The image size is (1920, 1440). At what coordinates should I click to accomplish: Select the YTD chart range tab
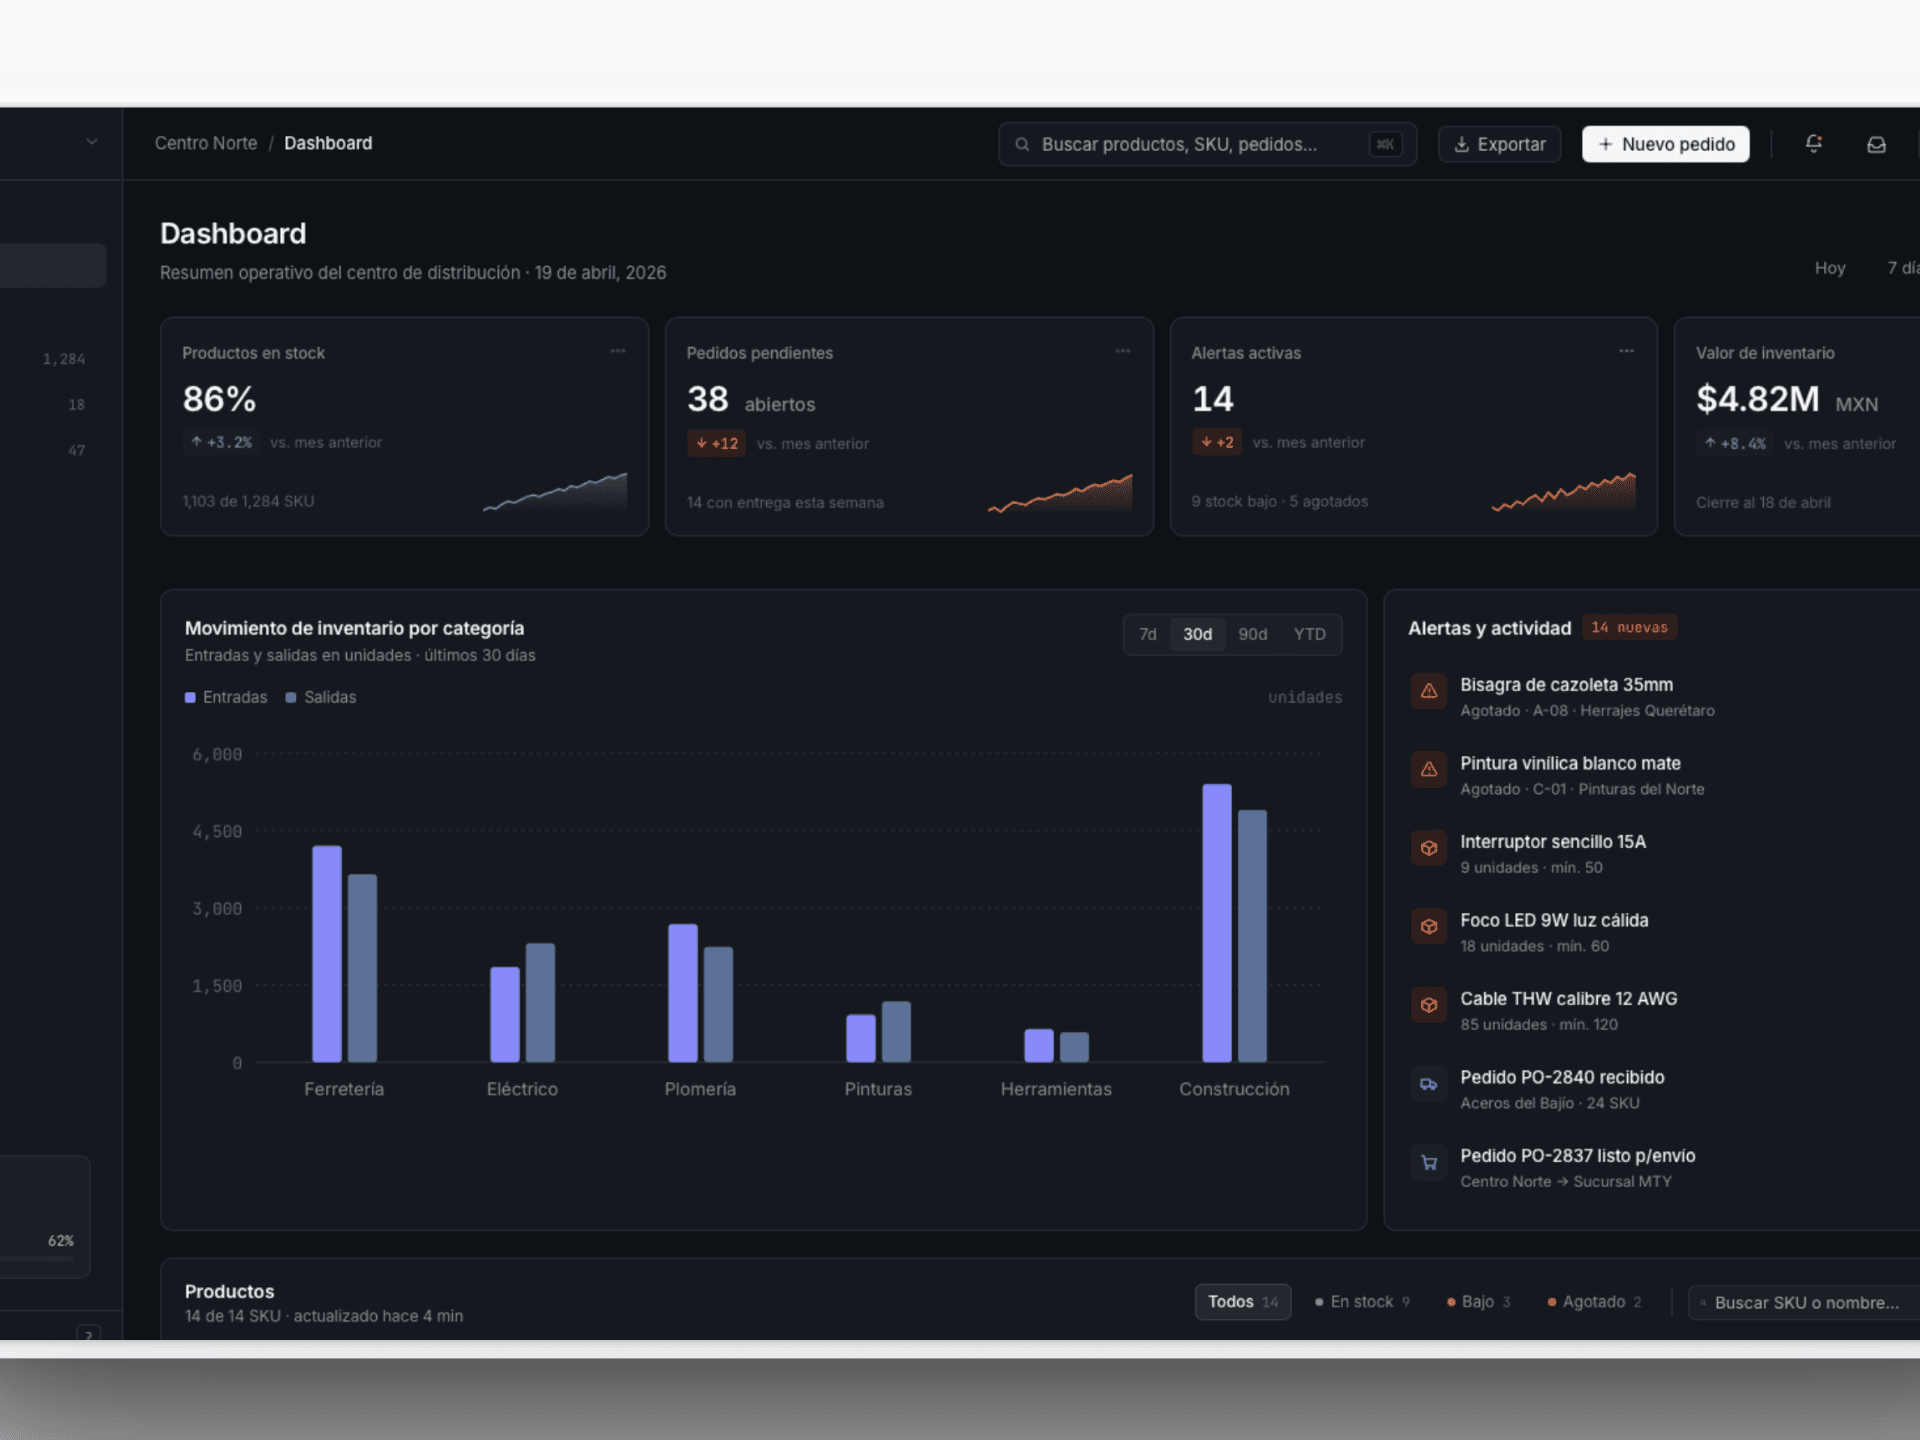[1309, 634]
